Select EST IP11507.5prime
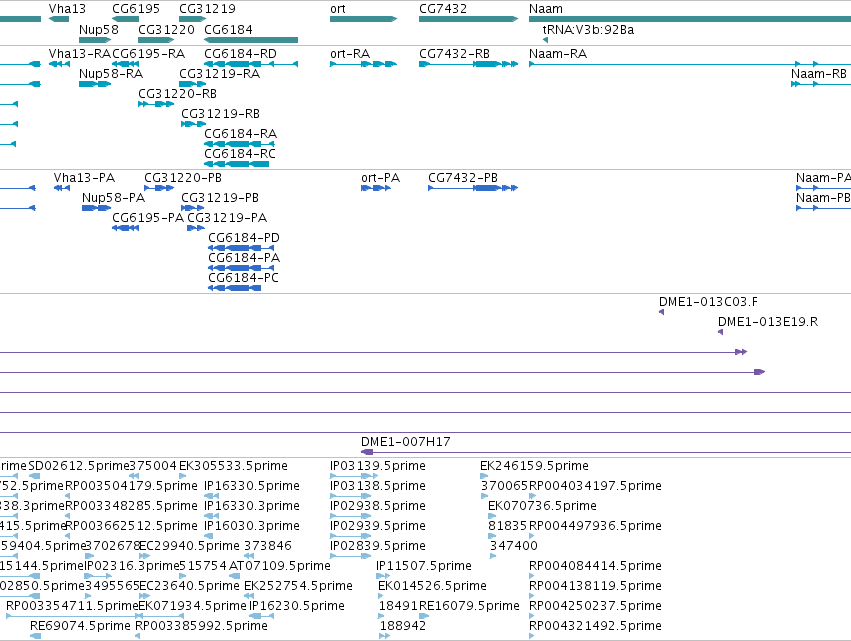This screenshot has width=851, height=641. click(x=383, y=576)
